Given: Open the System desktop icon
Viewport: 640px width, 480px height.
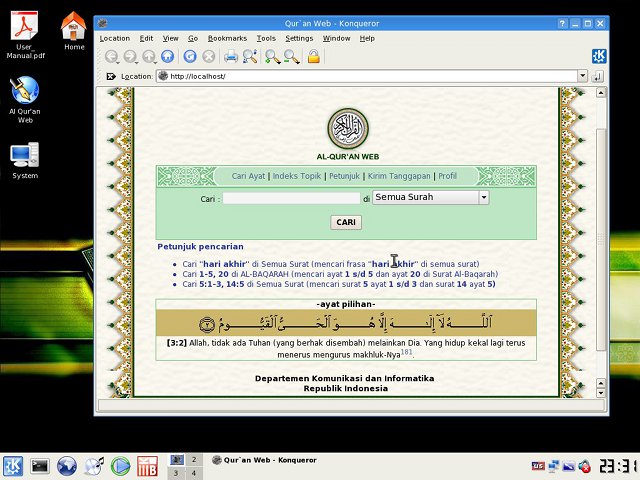Looking at the screenshot, I should (25, 161).
